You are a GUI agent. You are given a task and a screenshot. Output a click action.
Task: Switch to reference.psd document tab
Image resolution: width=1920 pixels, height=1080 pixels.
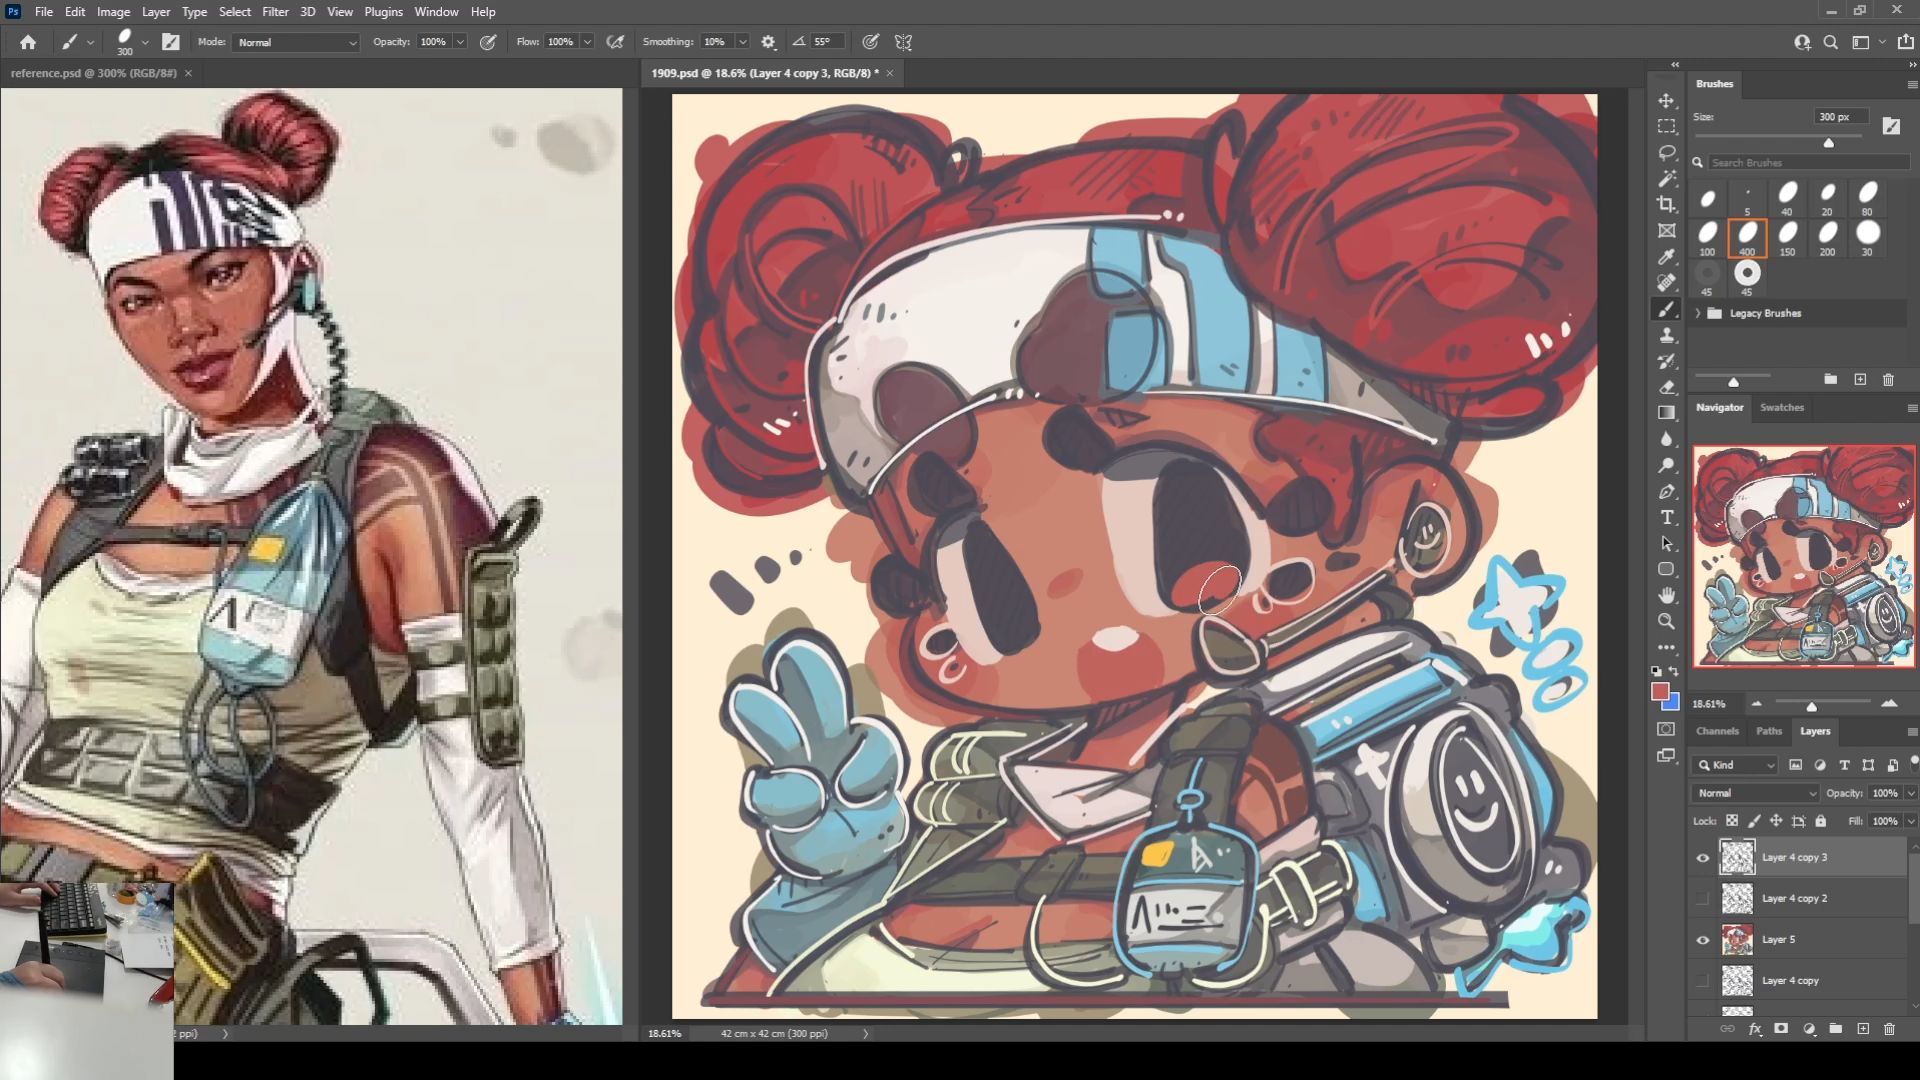(93, 73)
